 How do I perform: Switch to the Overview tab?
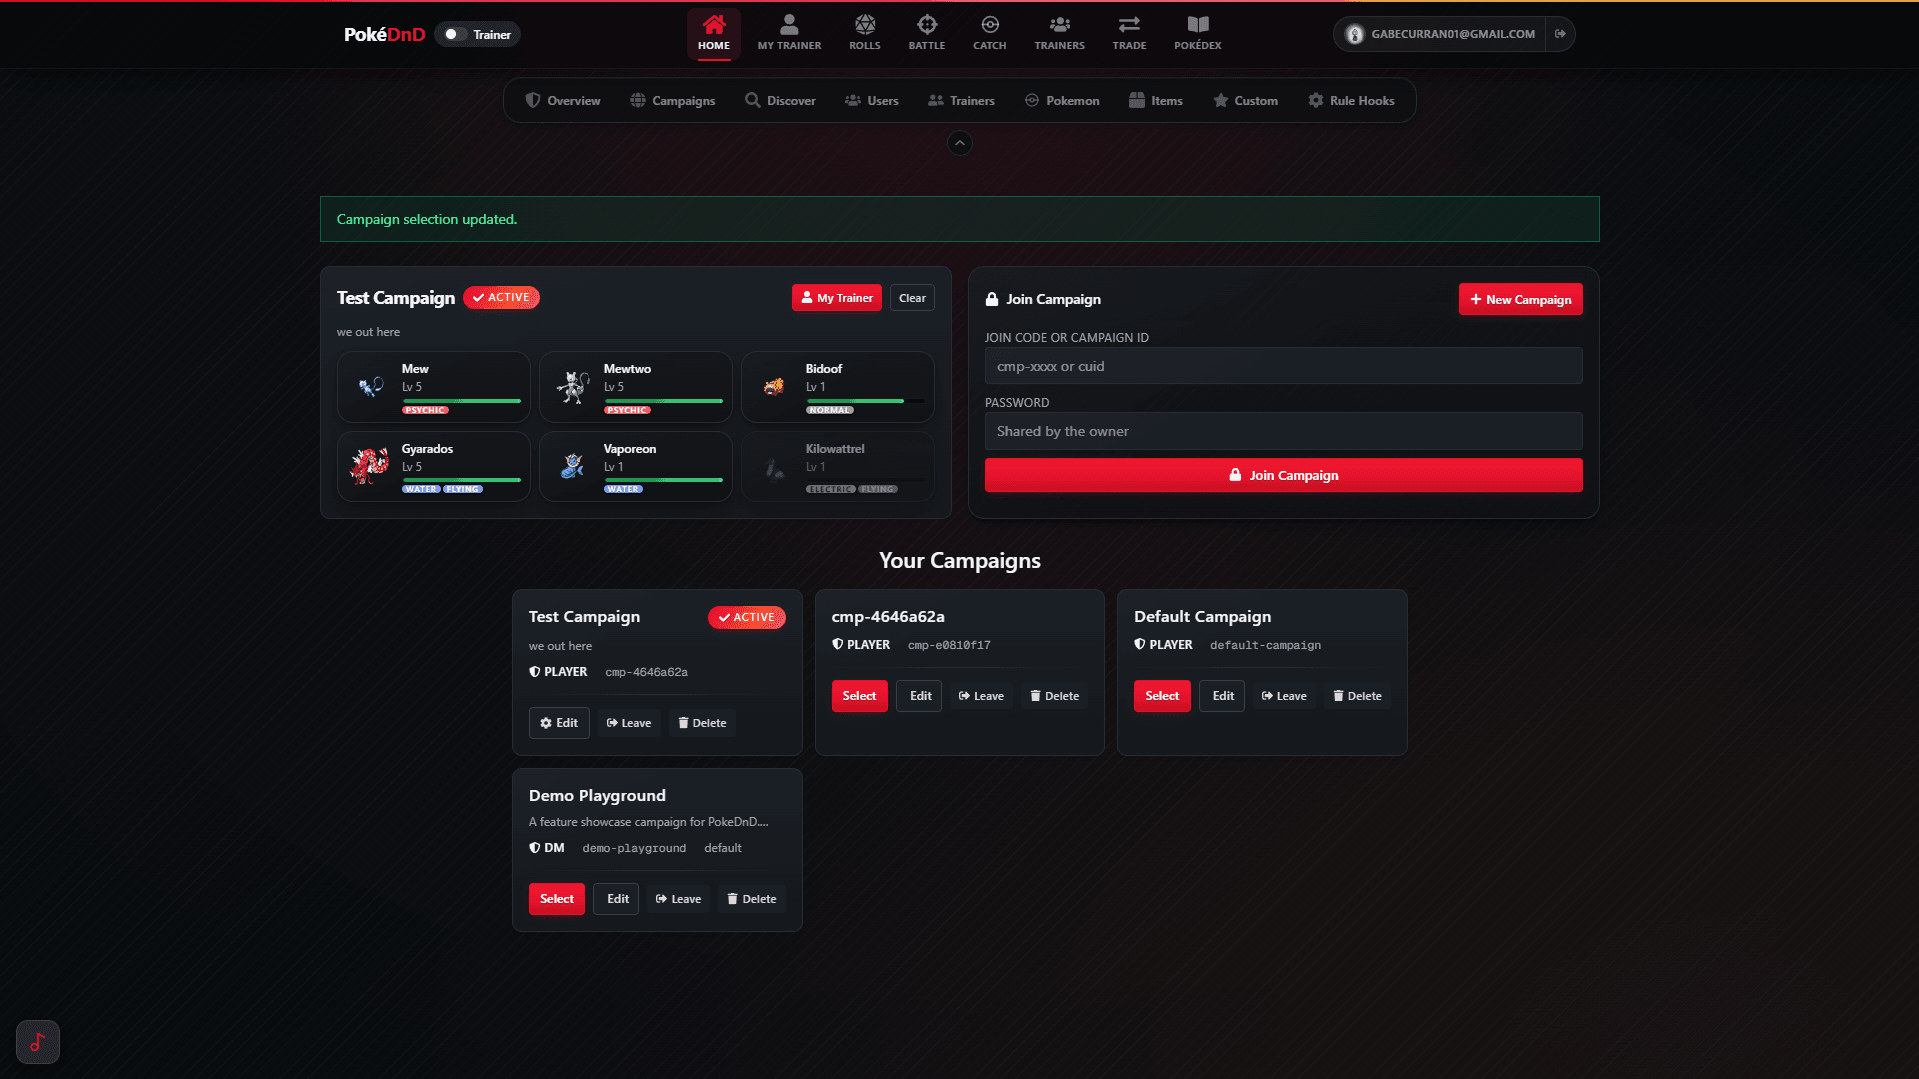tap(563, 101)
